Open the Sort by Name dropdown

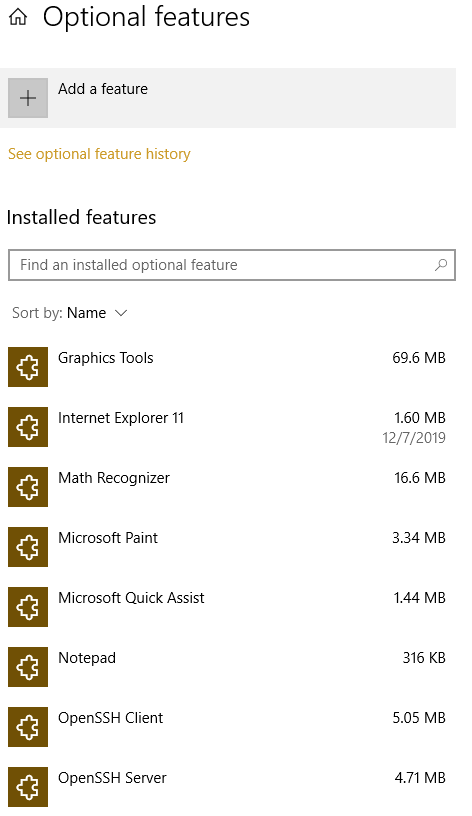pyautogui.click(x=70, y=313)
